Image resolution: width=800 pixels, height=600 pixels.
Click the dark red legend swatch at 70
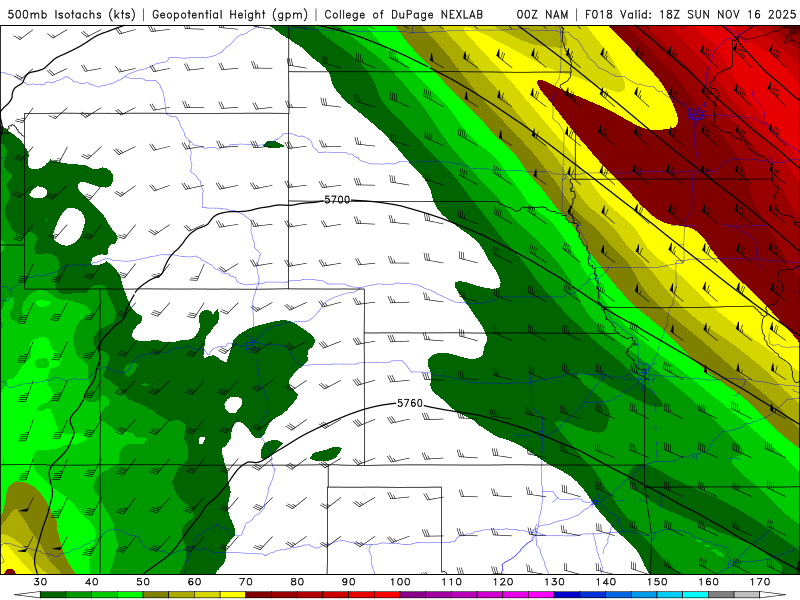pyautogui.click(x=259, y=595)
